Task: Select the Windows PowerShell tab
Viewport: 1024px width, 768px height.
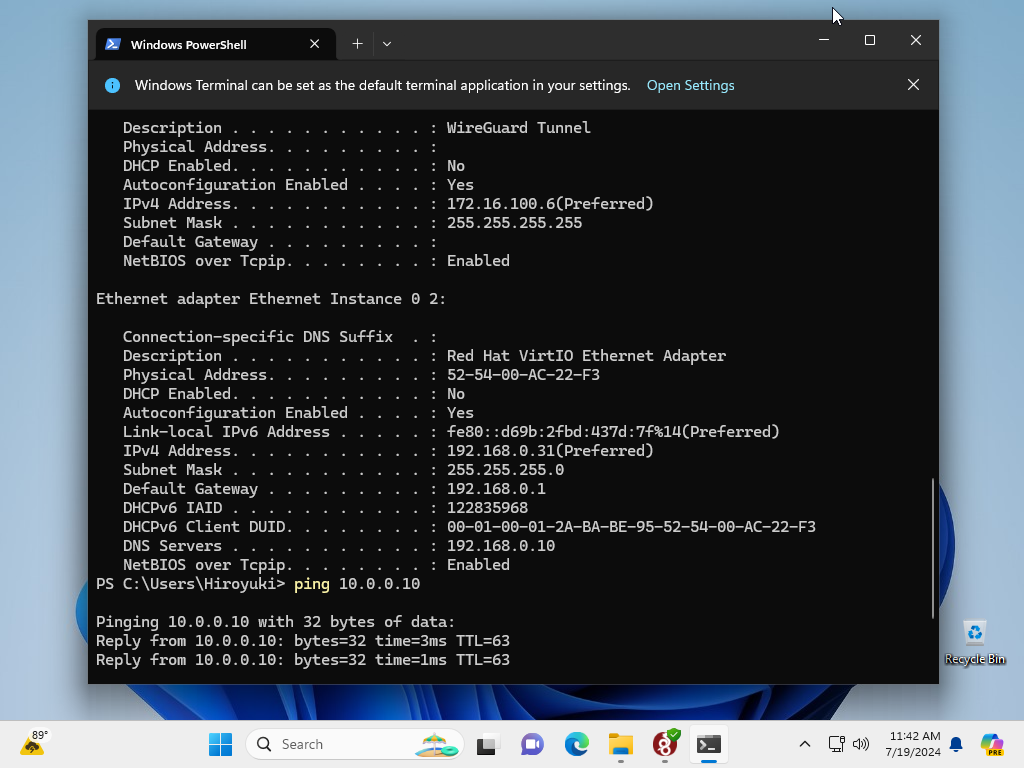Action: [x=216, y=44]
